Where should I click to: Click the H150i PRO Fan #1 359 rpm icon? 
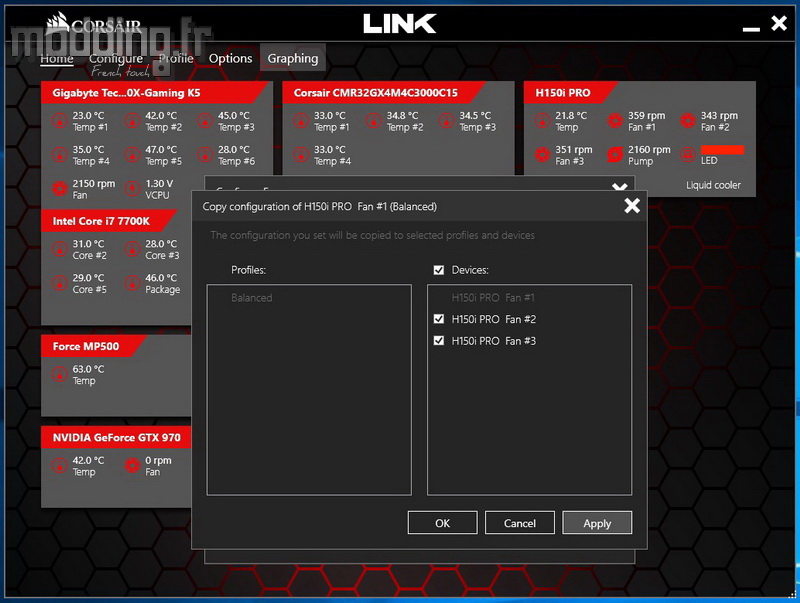coord(615,121)
